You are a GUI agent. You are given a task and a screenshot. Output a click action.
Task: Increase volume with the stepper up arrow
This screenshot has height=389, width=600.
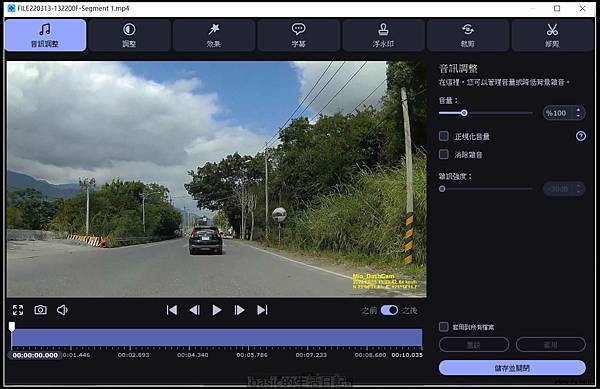tap(579, 109)
